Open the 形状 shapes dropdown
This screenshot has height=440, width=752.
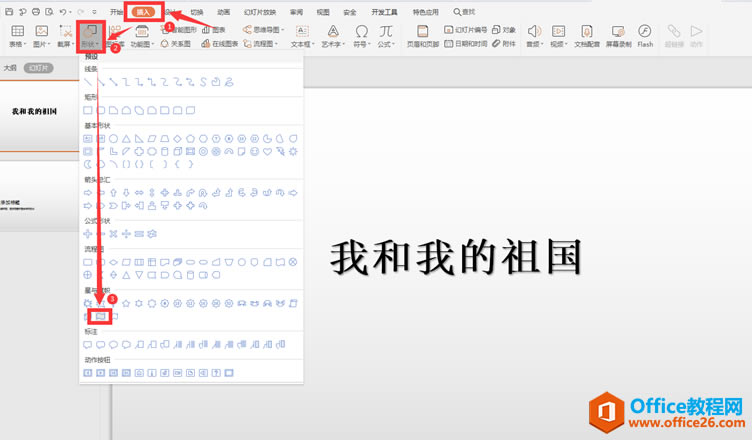91,36
